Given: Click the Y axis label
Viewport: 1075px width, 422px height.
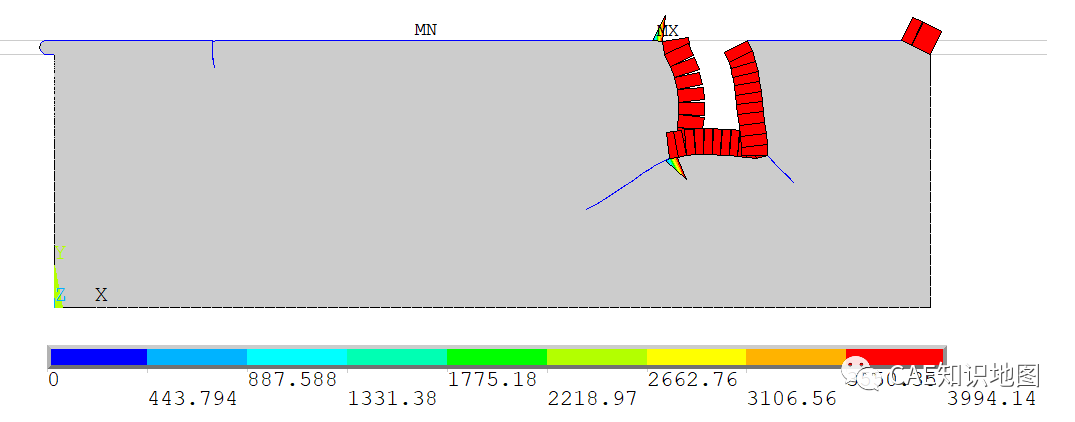Looking at the screenshot, I should click(60, 253).
